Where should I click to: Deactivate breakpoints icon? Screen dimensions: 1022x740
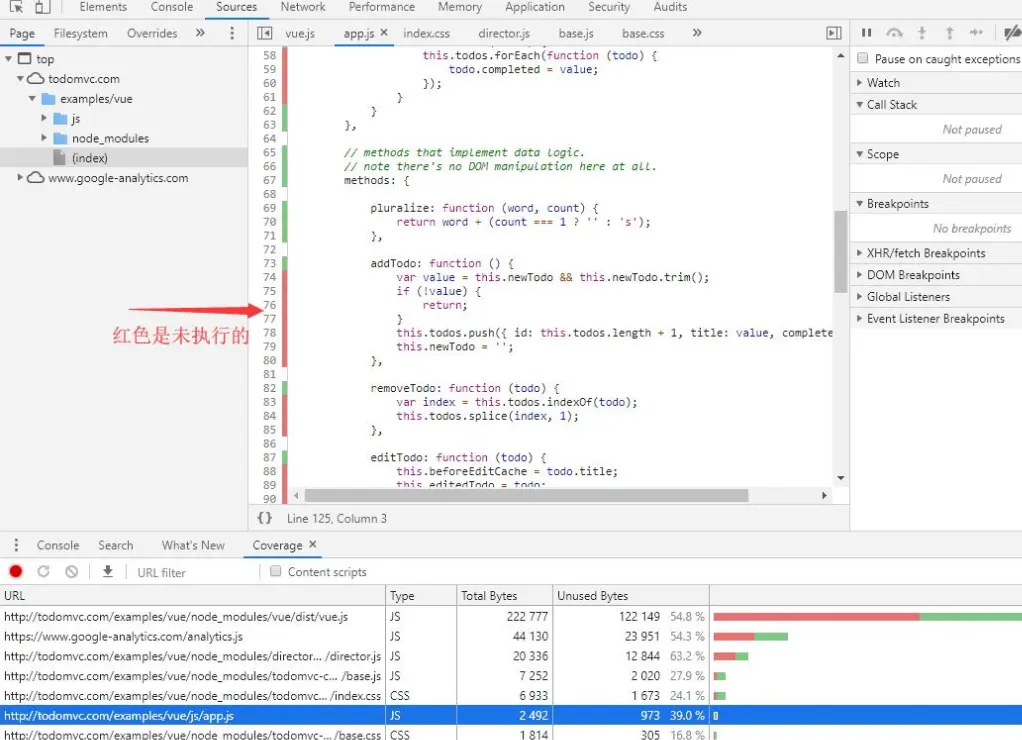[1012, 33]
